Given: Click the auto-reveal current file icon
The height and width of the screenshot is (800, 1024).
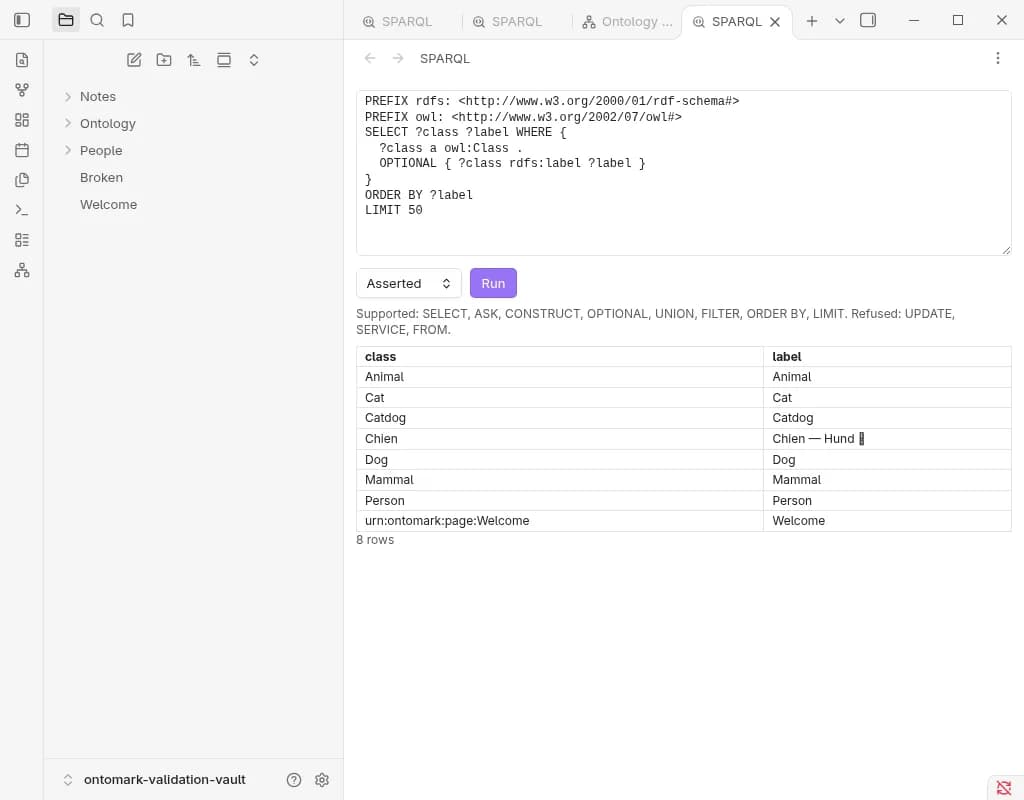Looking at the screenshot, I should [x=224, y=60].
